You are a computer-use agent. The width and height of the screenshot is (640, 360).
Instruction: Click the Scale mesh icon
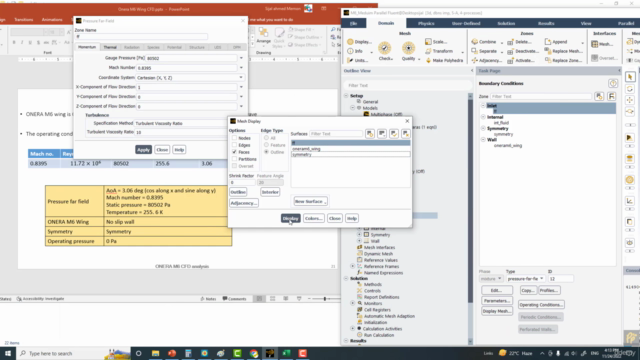pos(428,42)
